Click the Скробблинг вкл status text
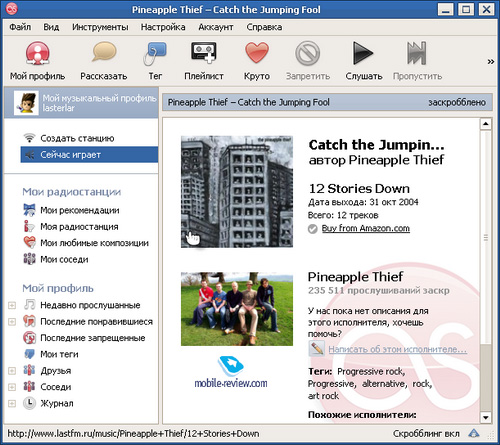 (x=426, y=433)
